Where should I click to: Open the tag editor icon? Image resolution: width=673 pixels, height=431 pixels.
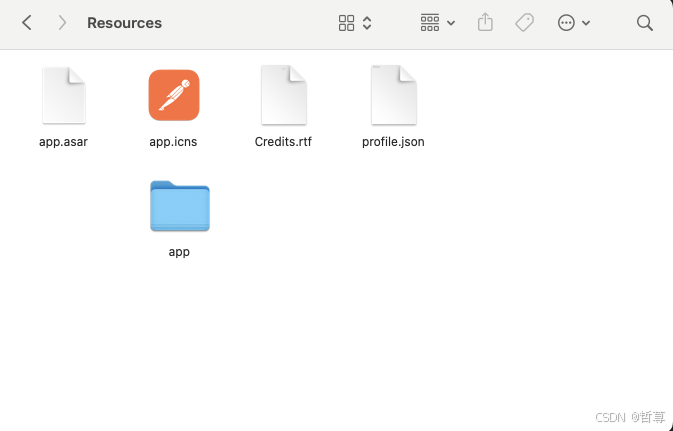coord(524,22)
